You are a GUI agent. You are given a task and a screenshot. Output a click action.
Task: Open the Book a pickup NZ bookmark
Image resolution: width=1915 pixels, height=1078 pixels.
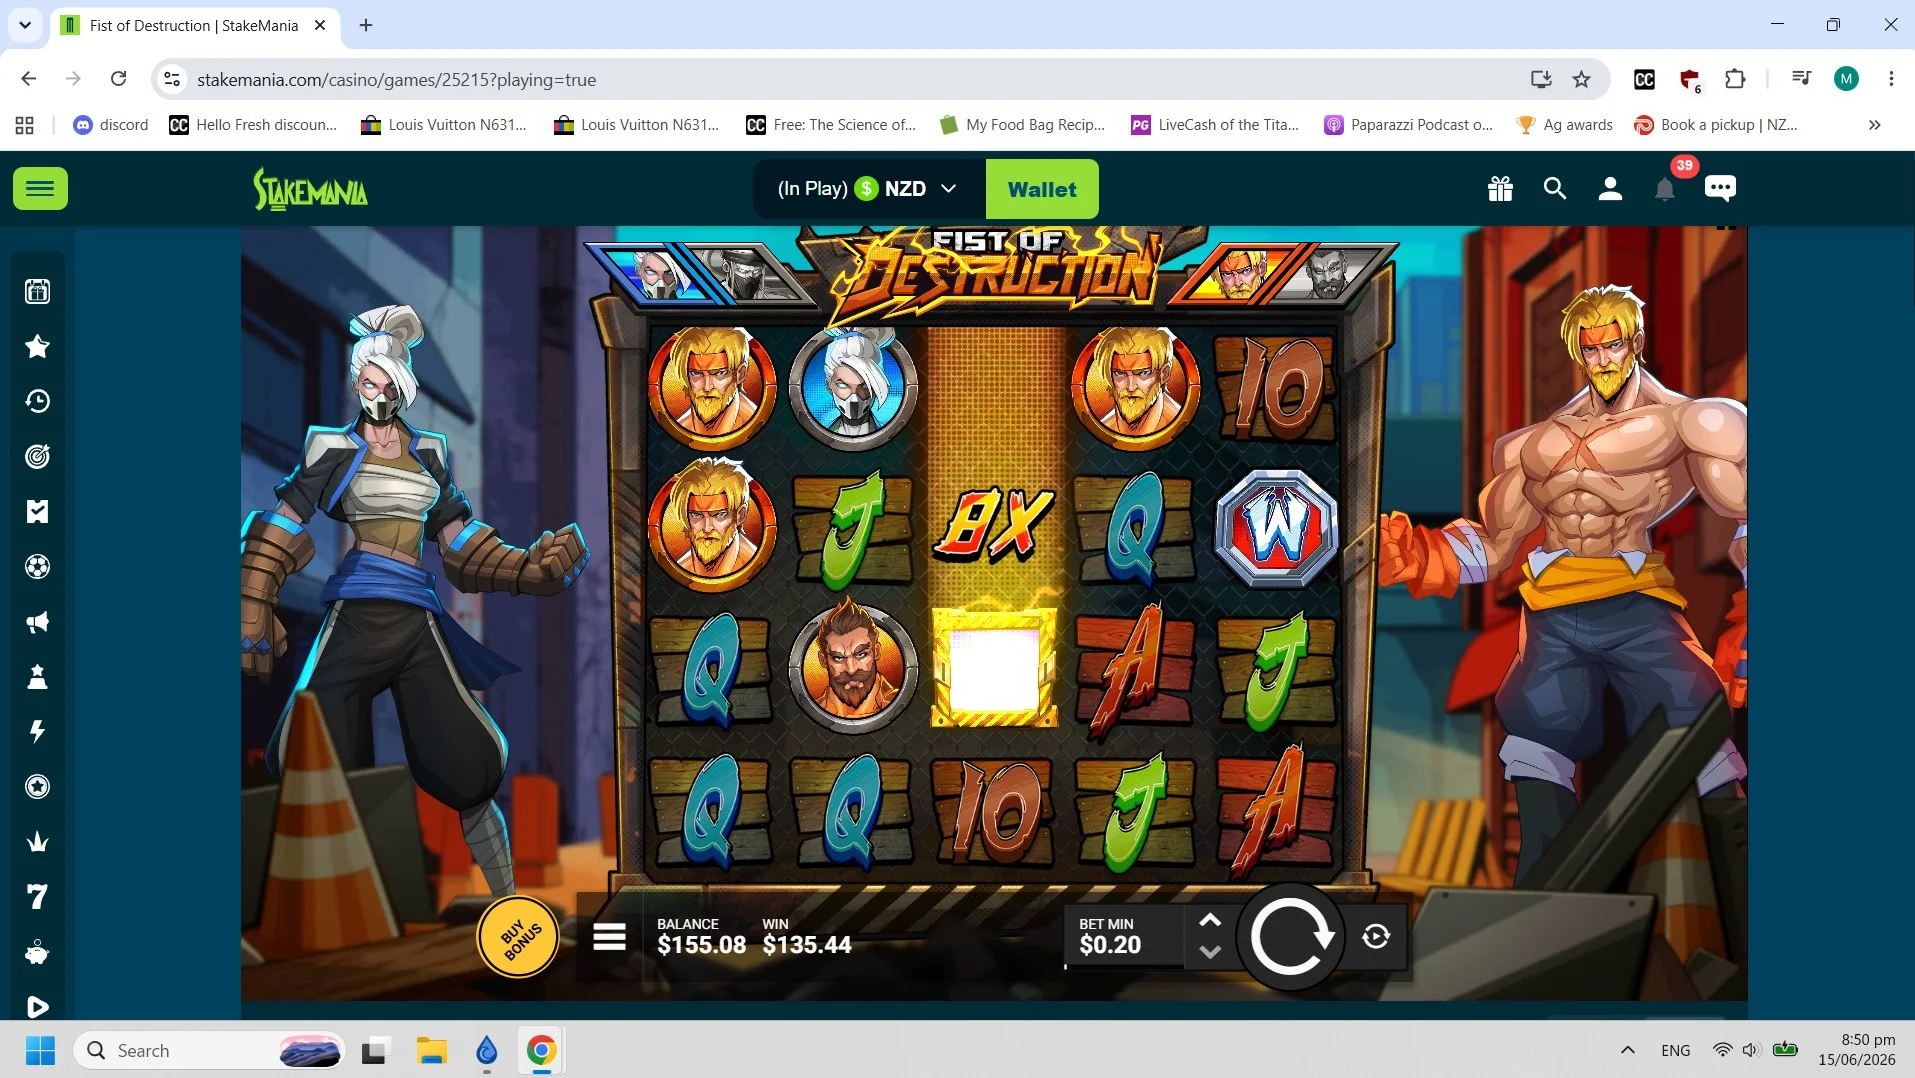pos(1716,125)
